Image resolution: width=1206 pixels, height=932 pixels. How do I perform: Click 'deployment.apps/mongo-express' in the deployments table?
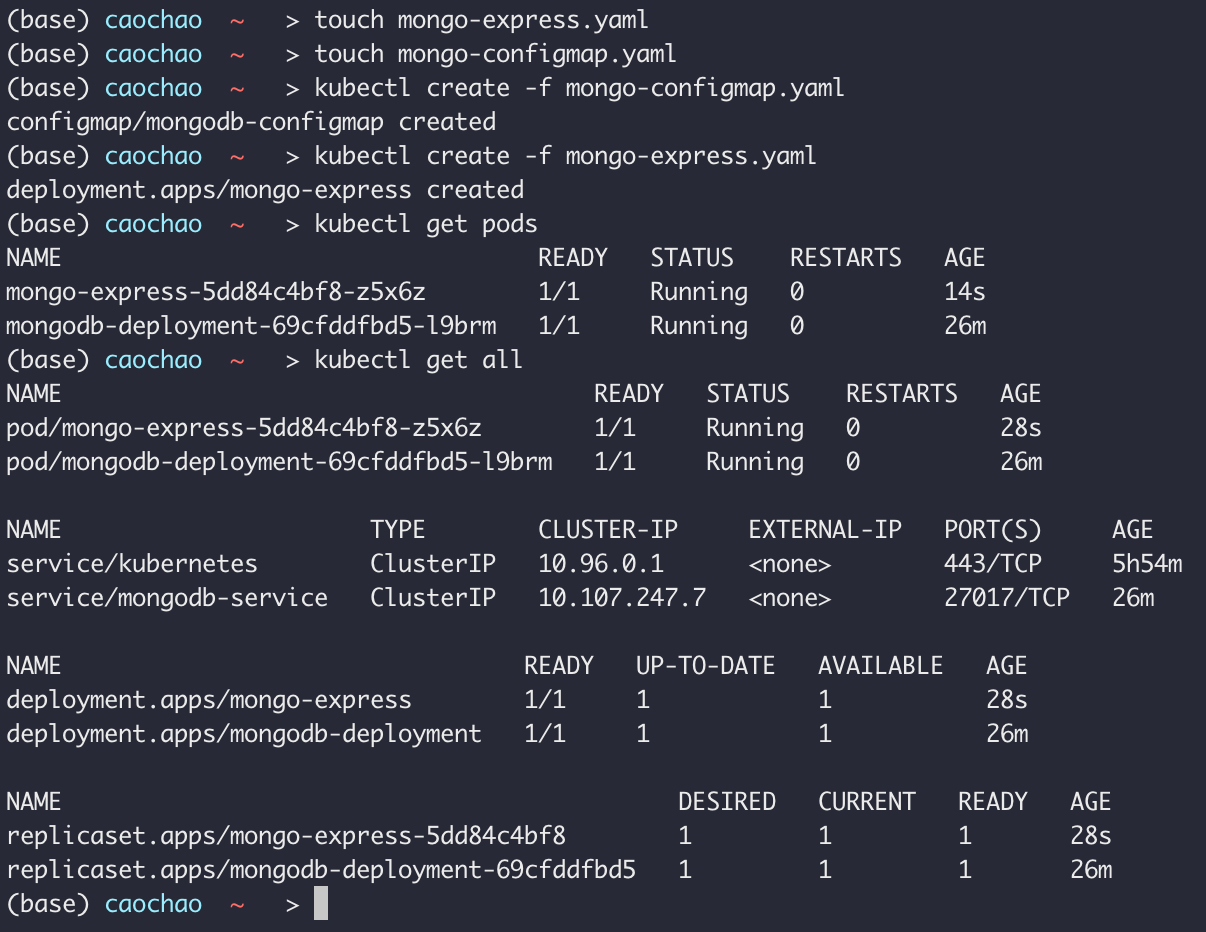click(209, 700)
